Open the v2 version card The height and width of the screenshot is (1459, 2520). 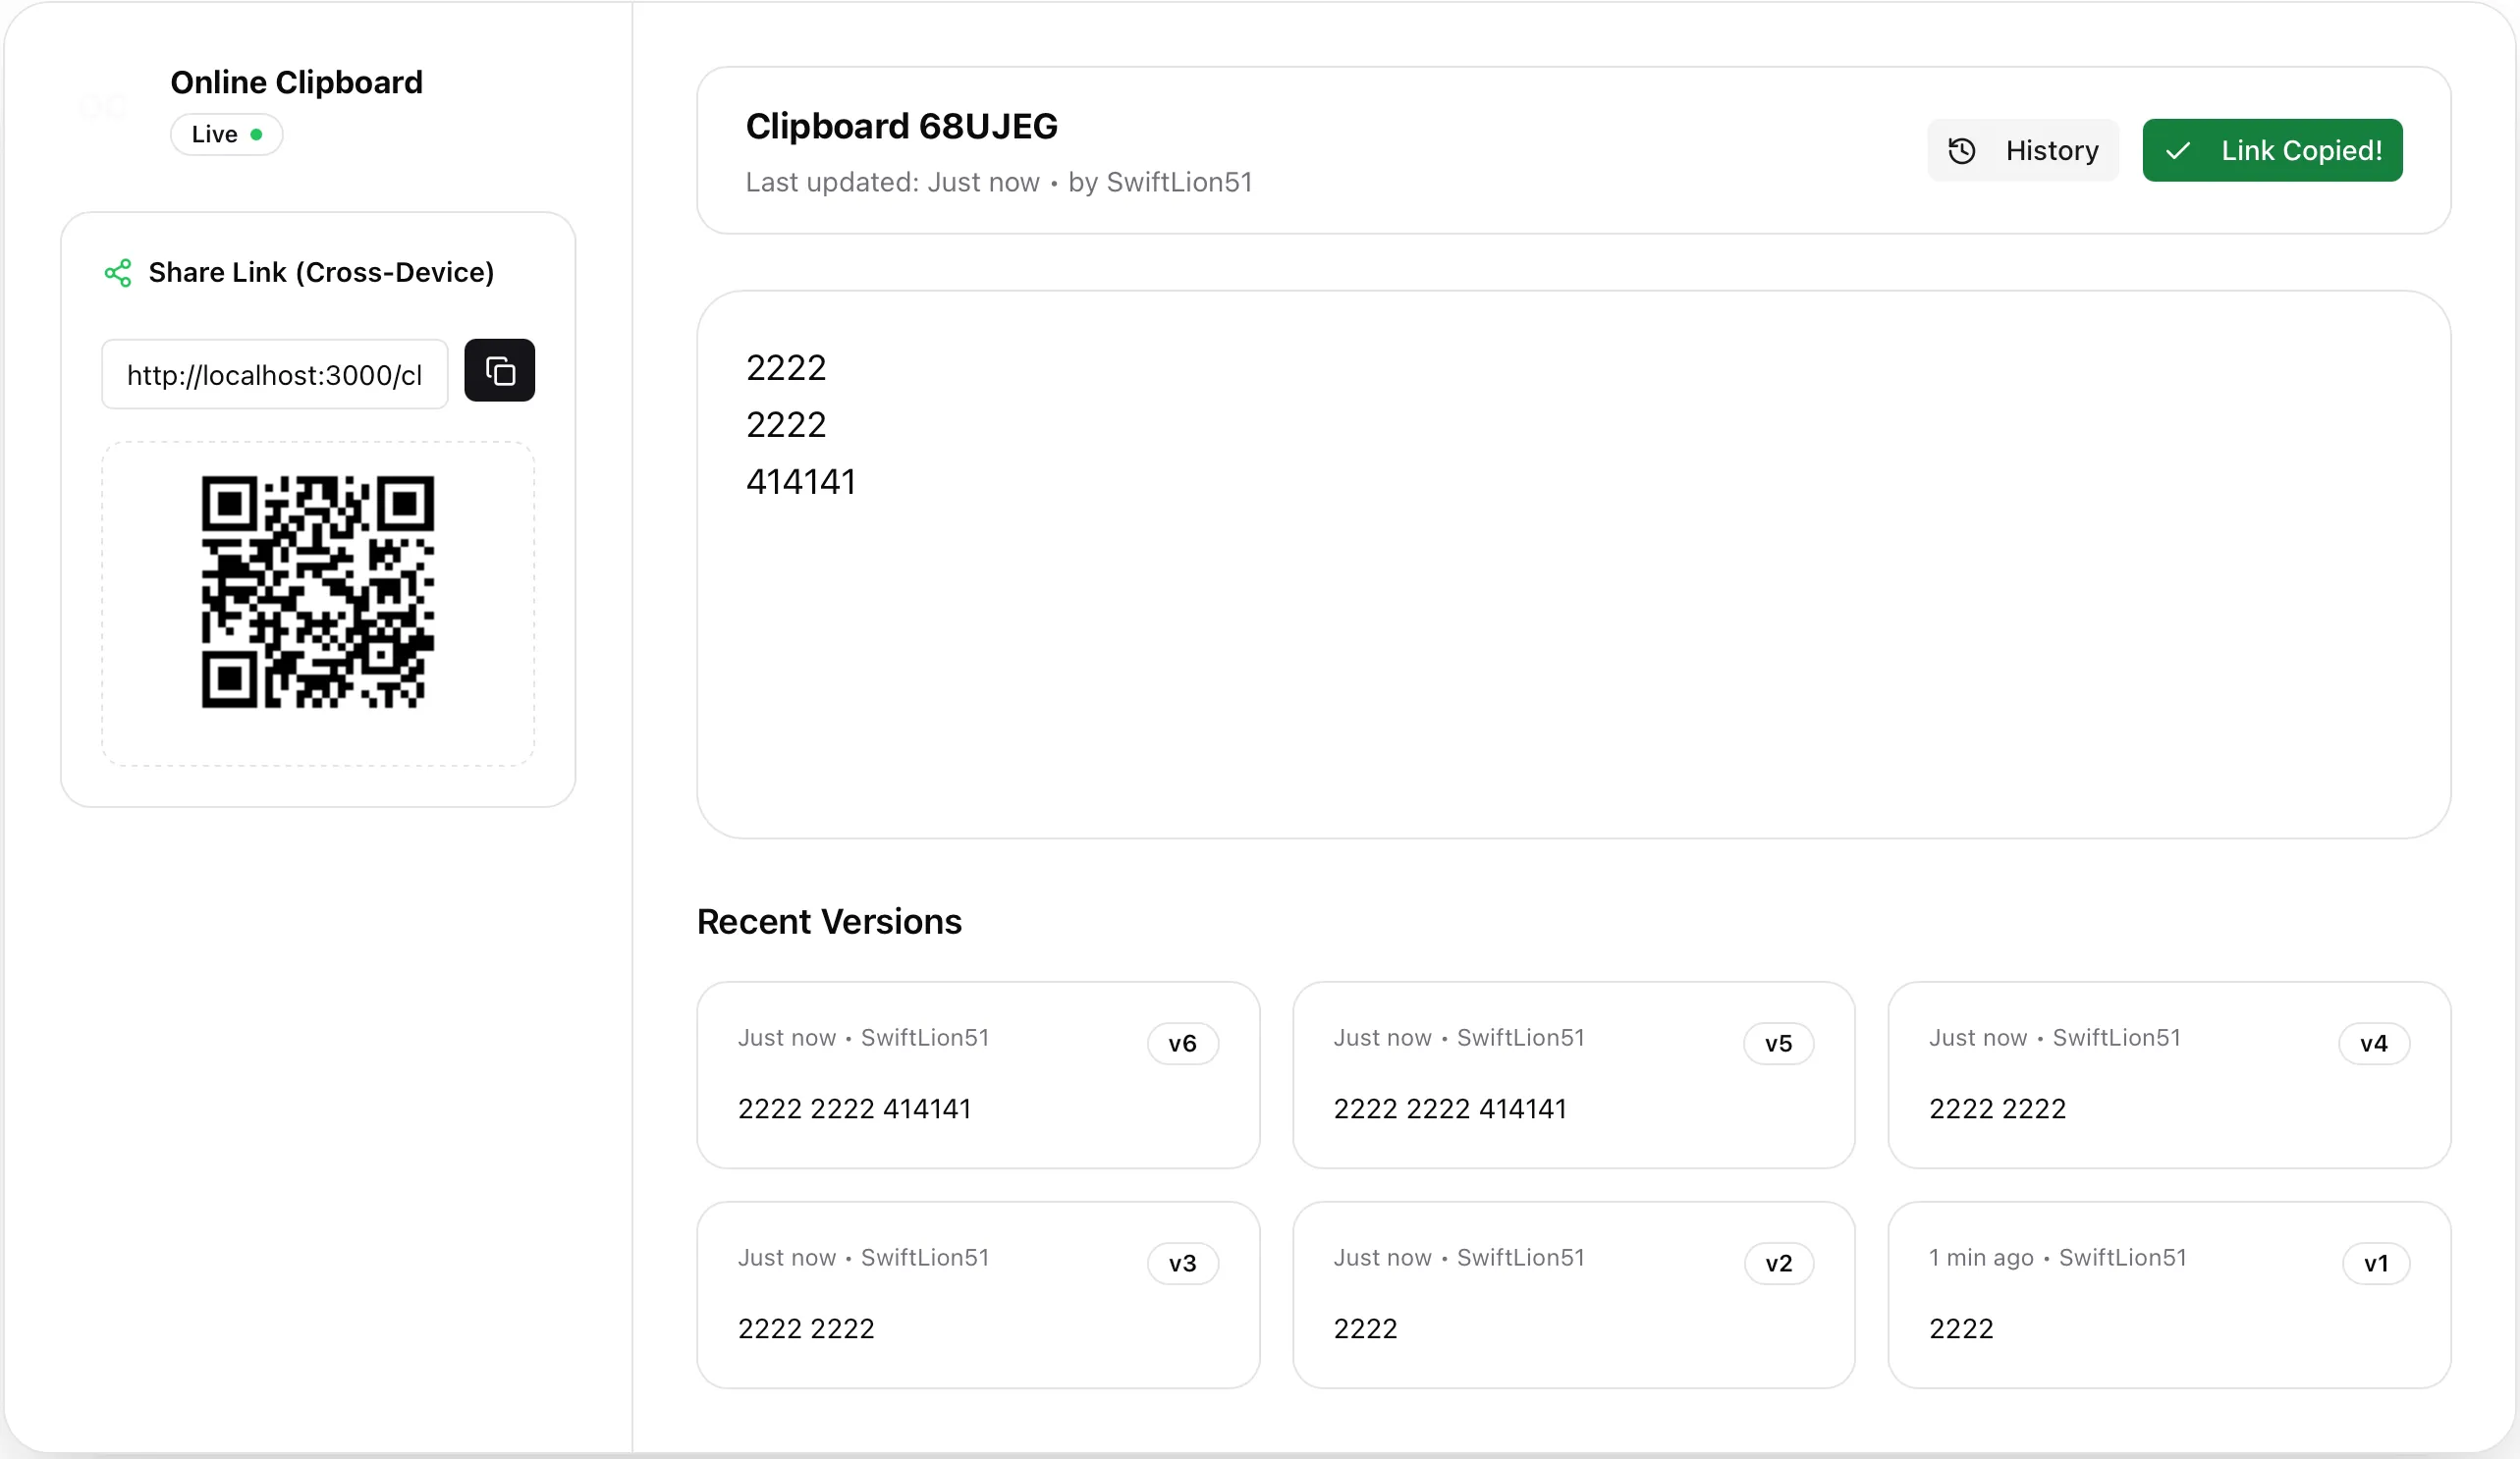pos(1573,1295)
